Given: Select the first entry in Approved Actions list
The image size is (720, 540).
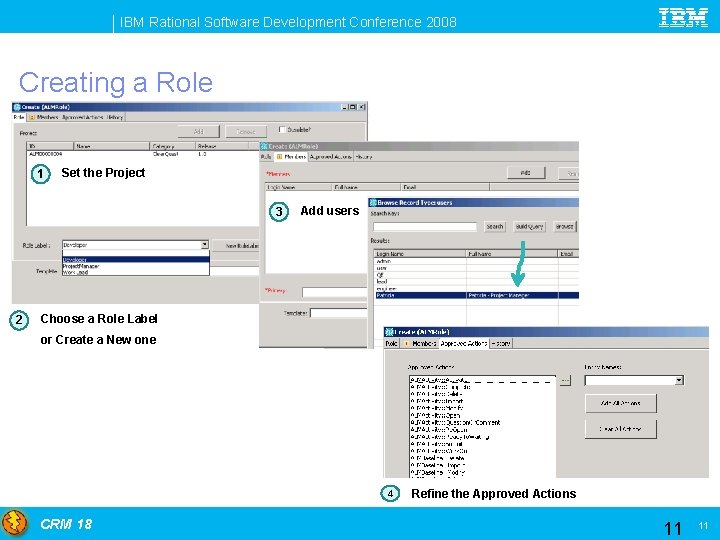Looking at the screenshot, I should coord(482,380).
